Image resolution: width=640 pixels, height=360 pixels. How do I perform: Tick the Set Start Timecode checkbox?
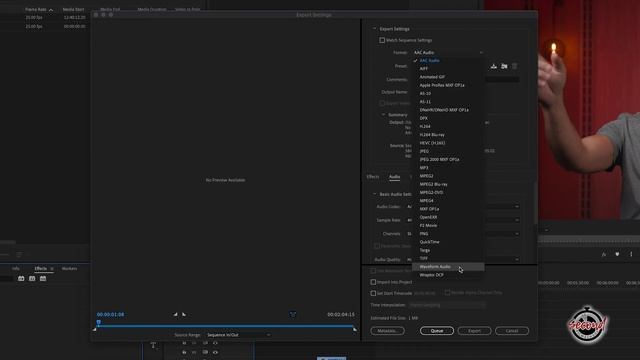[x=373, y=293]
